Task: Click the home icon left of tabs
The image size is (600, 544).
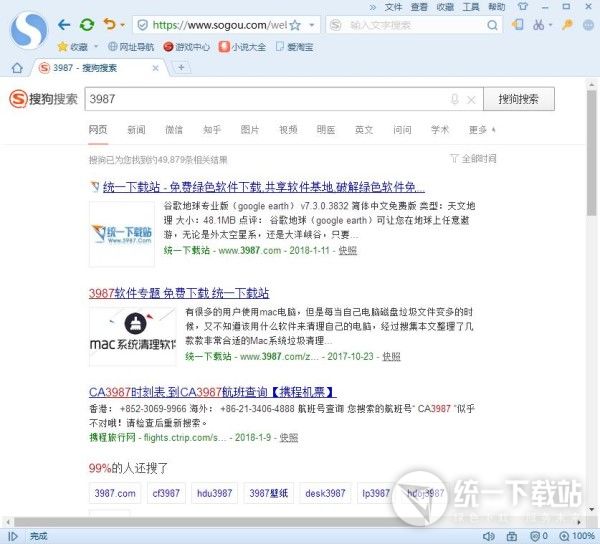Action: tap(17, 68)
